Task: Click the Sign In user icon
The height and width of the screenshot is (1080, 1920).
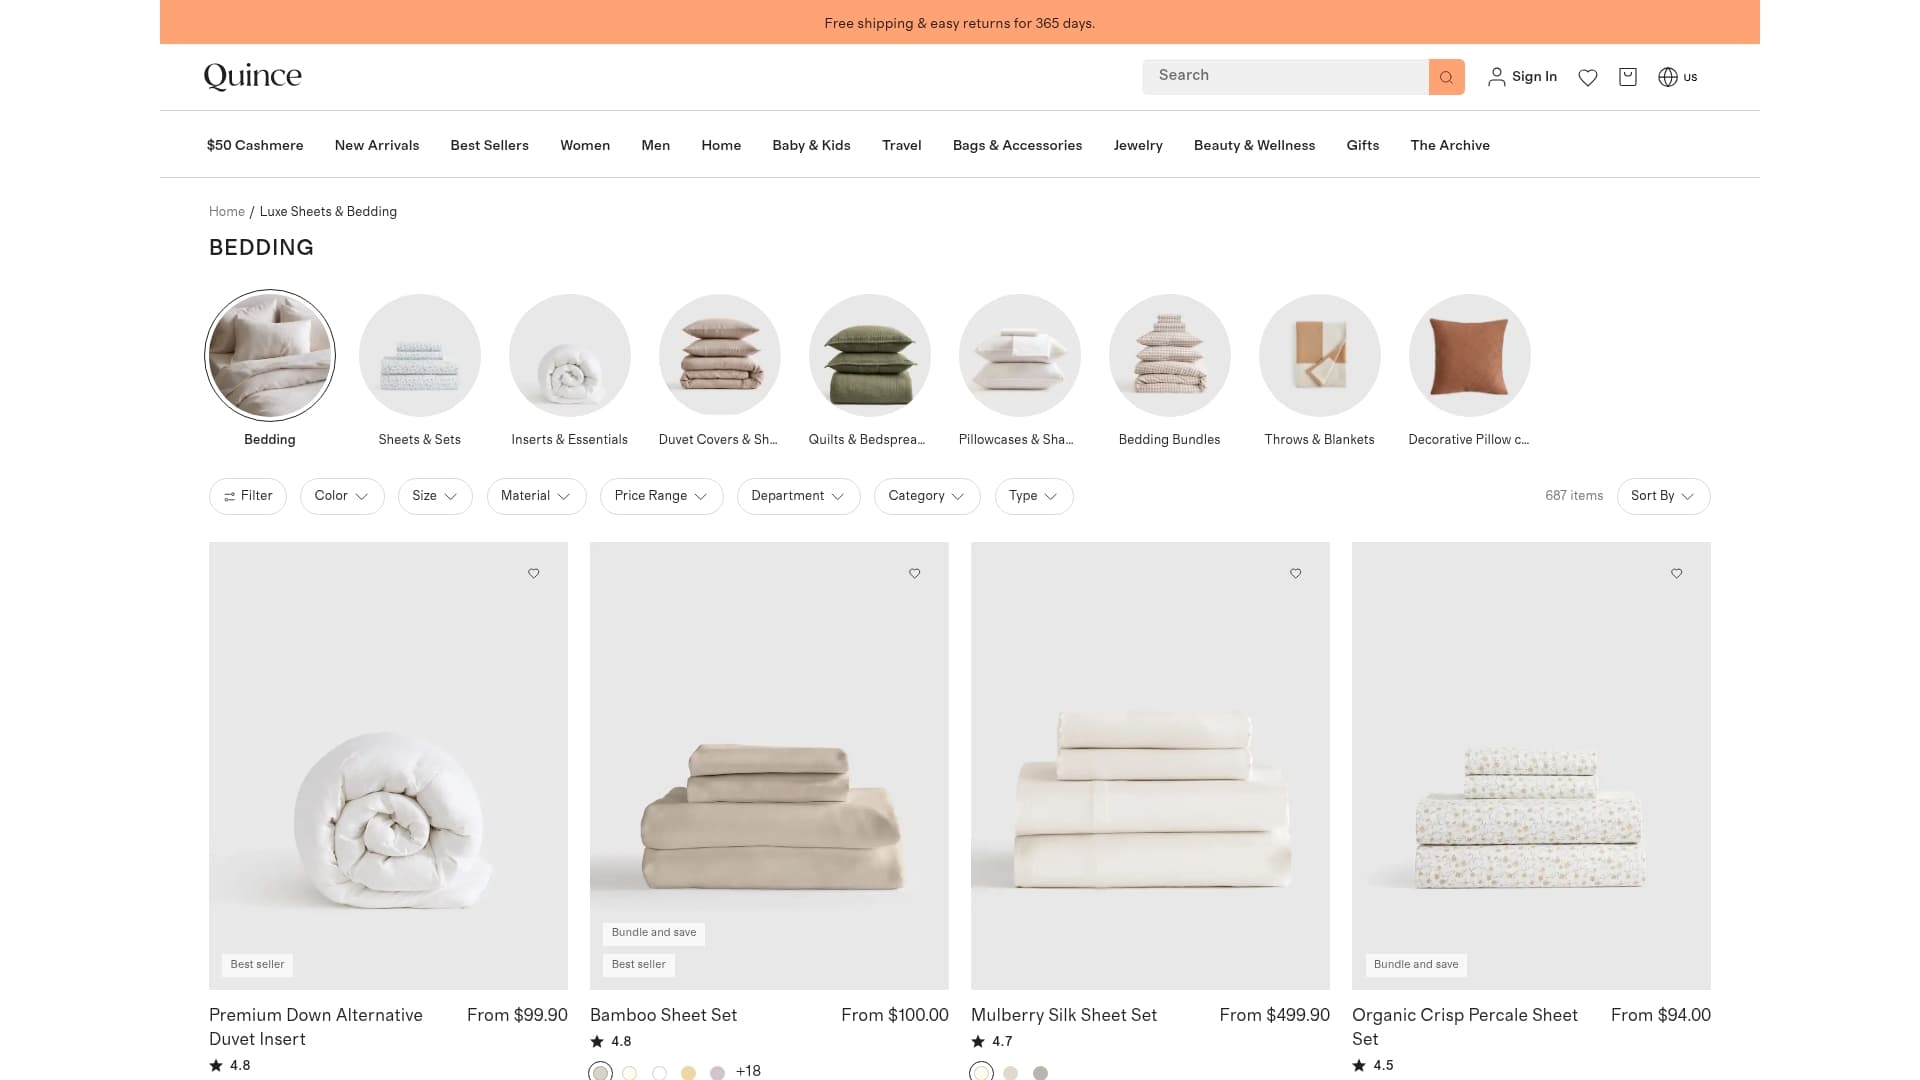Action: (1497, 77)
